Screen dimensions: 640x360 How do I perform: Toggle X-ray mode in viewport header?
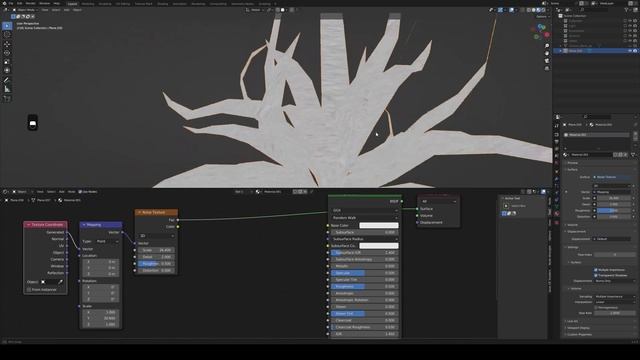tap(522, 10)
